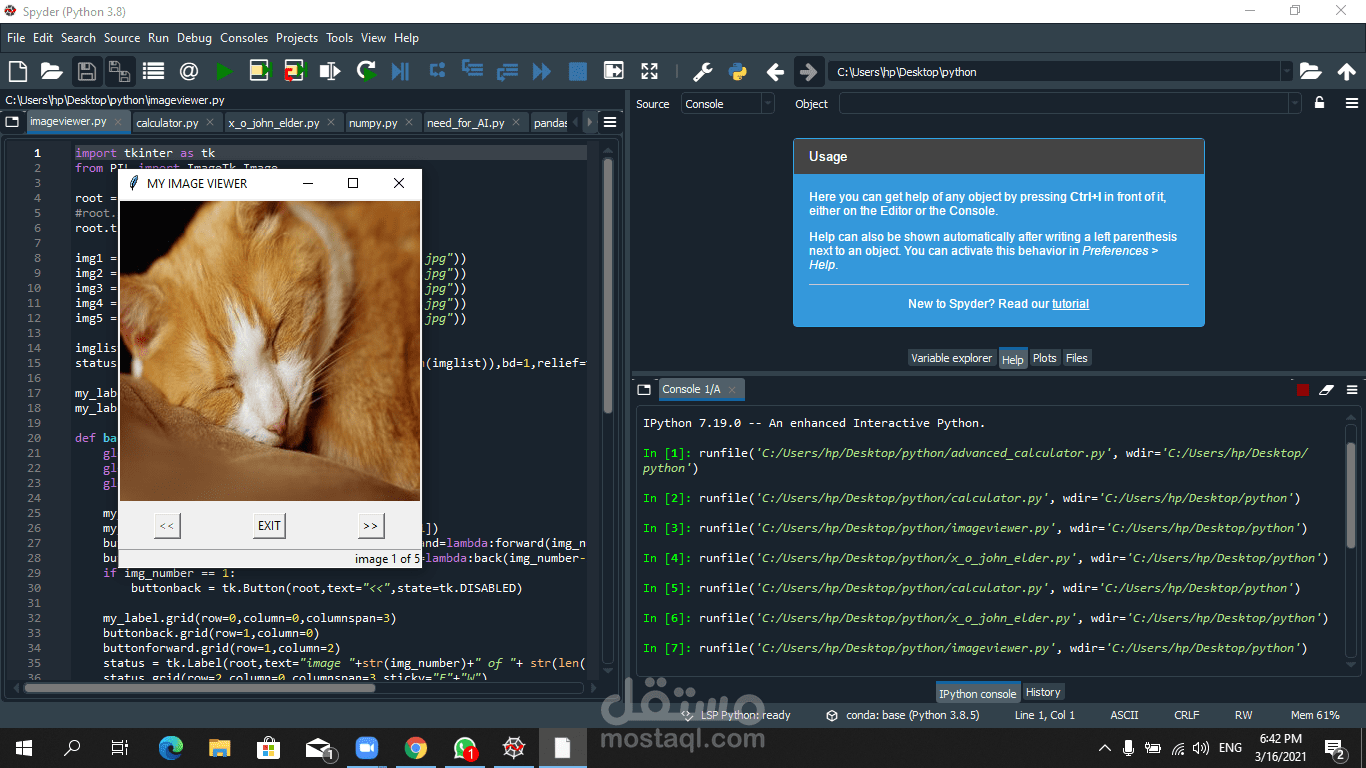Screen dimensions: 1366x768
Task: Switch to the Files pane tab
Action: click(x=1077, y=358)
